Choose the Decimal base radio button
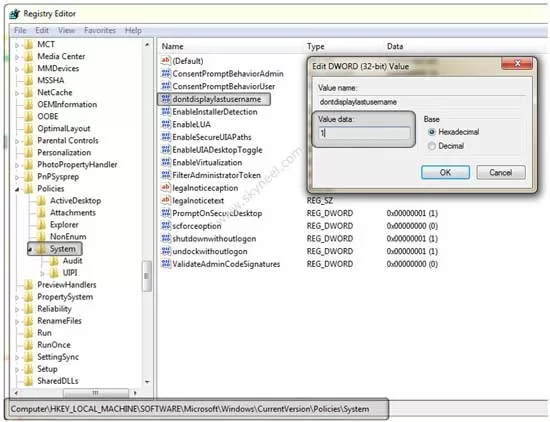 432,146
